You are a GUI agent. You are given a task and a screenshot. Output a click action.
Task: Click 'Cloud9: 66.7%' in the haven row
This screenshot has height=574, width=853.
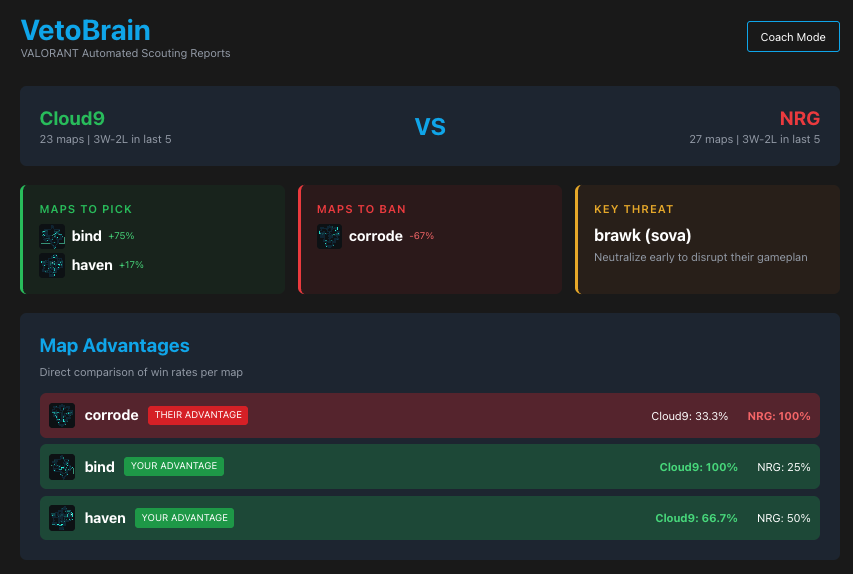[x=696, y=519]
